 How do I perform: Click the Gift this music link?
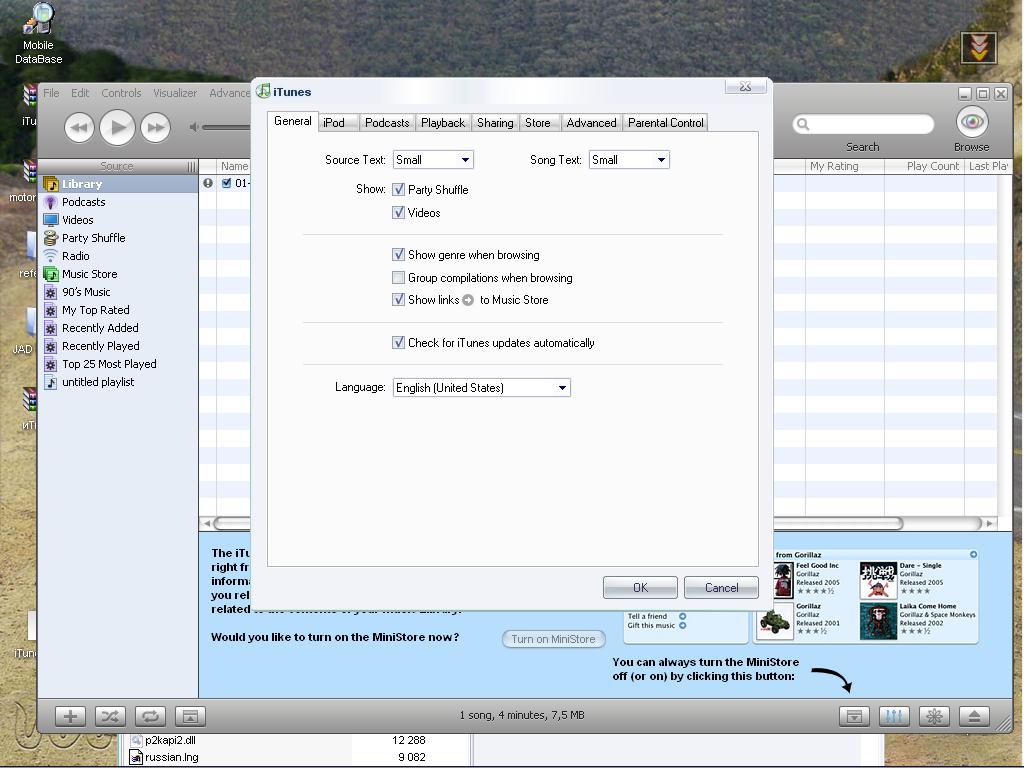coord(651,626)
